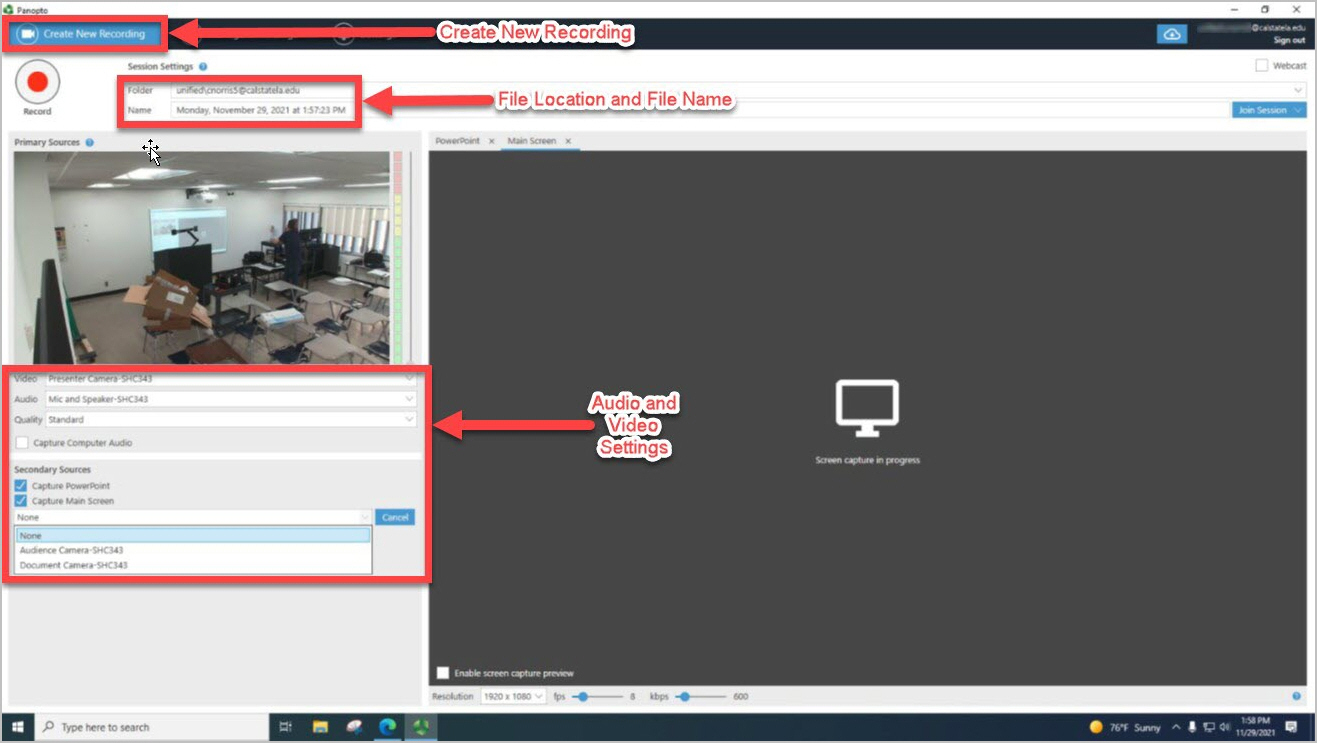This screenshot has width=1317, height=743.
Task: Launch the green Panopto icon on the taskbar
Action: [x=419, y=727]
